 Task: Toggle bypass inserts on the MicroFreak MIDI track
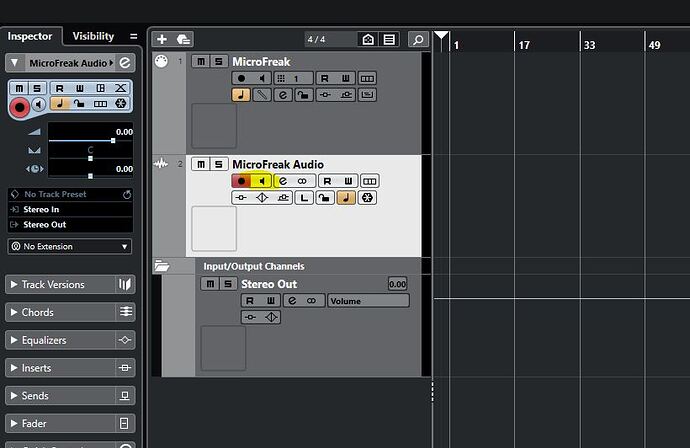[x=325, y=95]
